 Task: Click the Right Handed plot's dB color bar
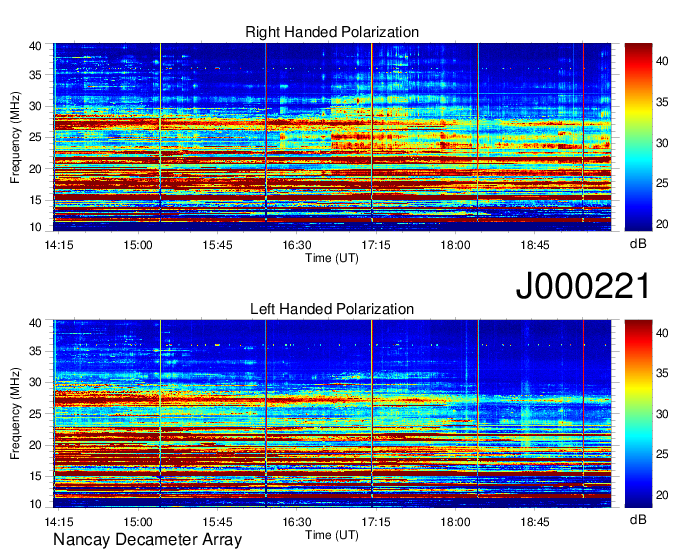click(x=638, y=137)
